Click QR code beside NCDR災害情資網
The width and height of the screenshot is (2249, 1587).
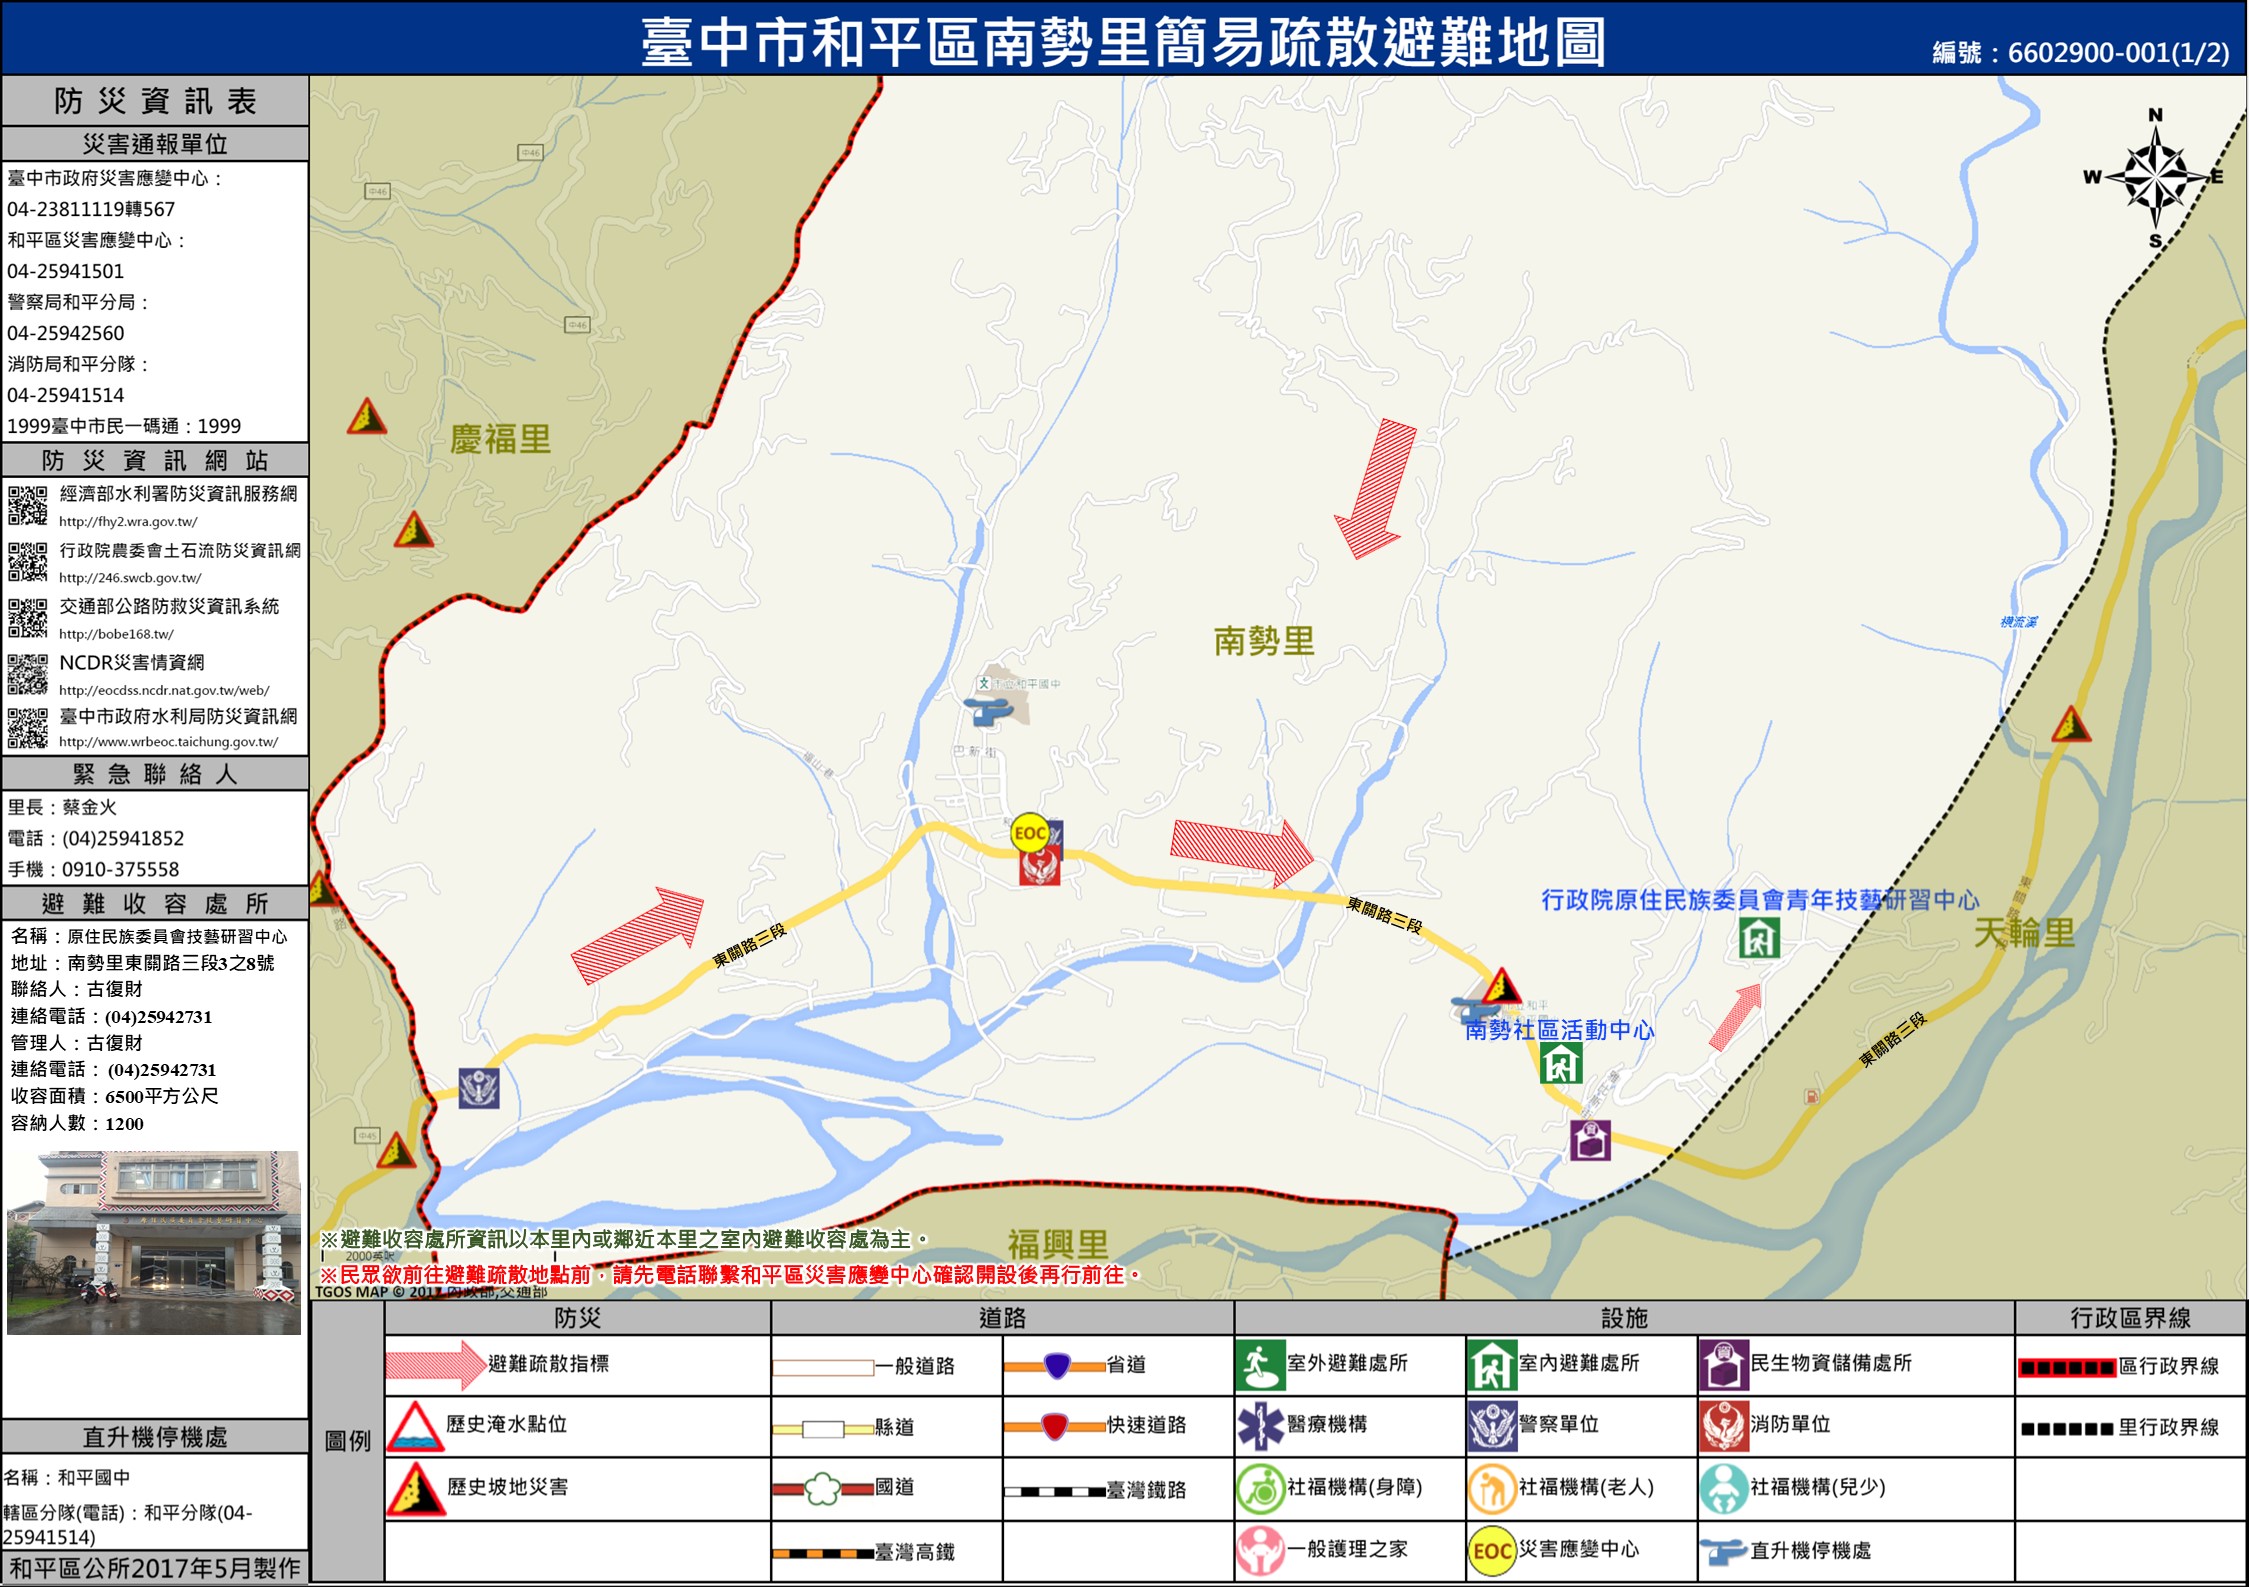click(x=28, y=674)
